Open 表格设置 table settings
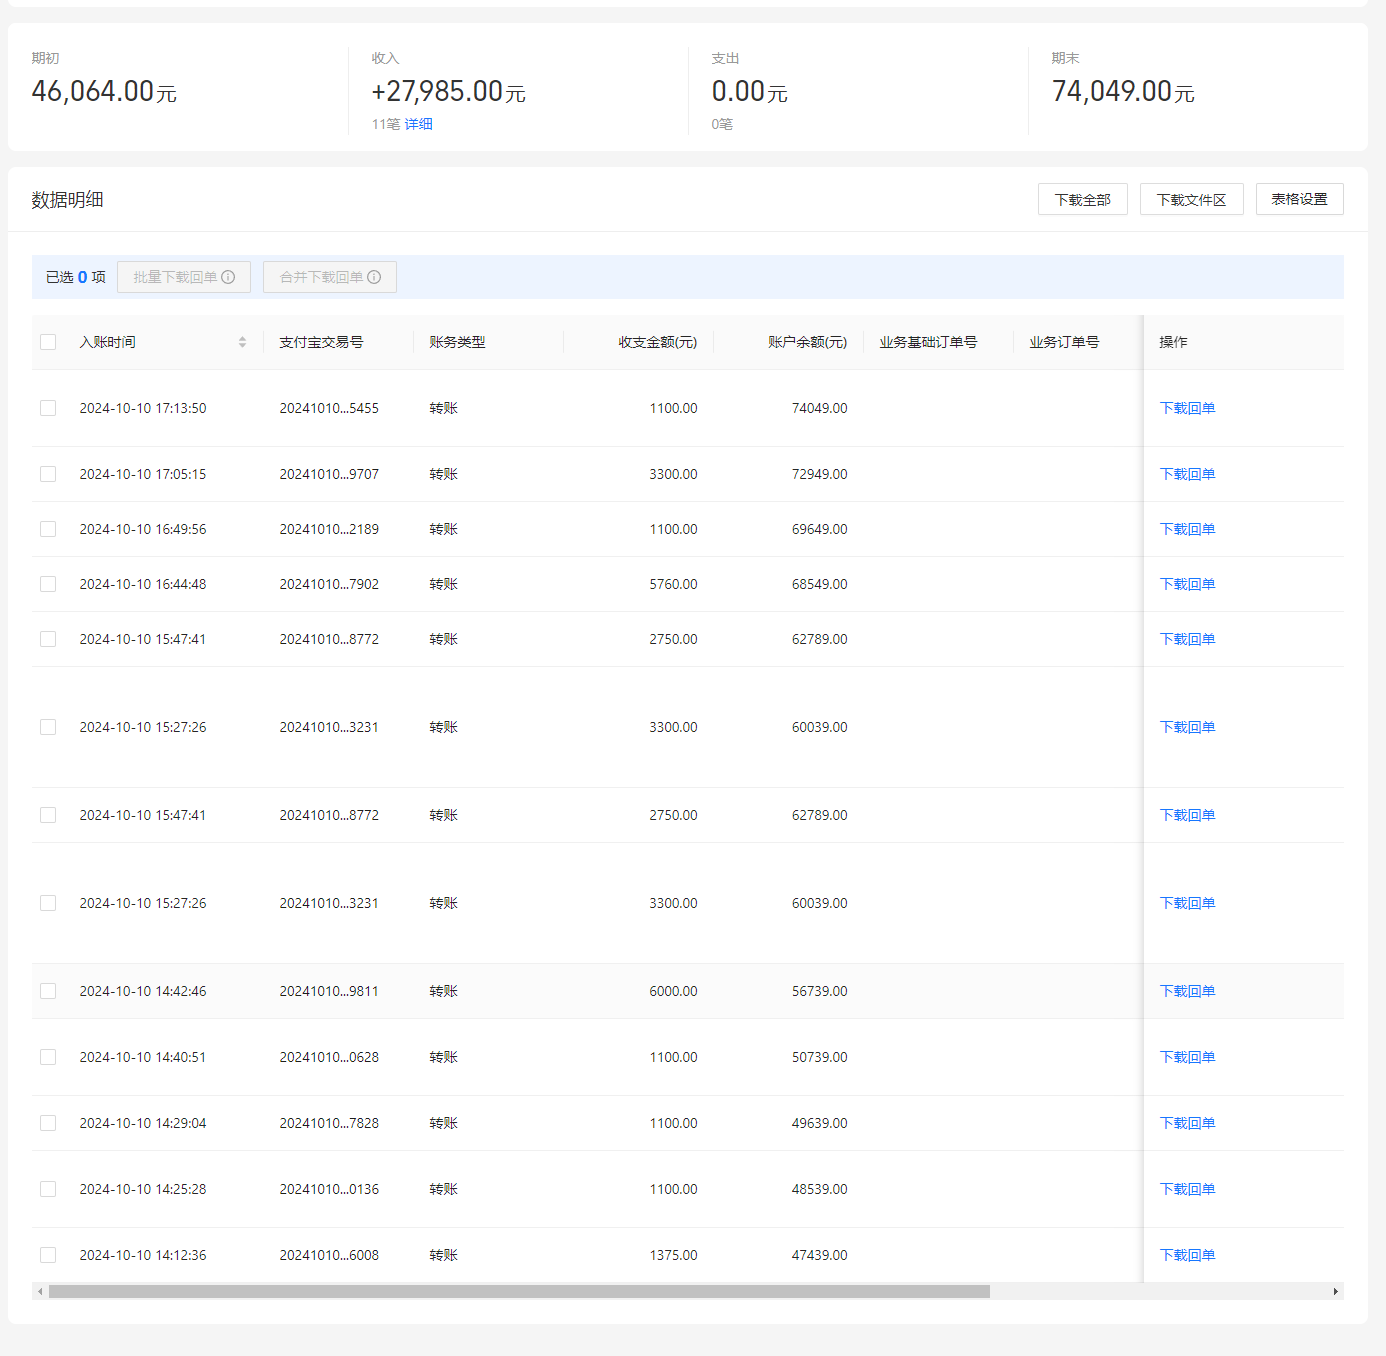 point(1299,199)
